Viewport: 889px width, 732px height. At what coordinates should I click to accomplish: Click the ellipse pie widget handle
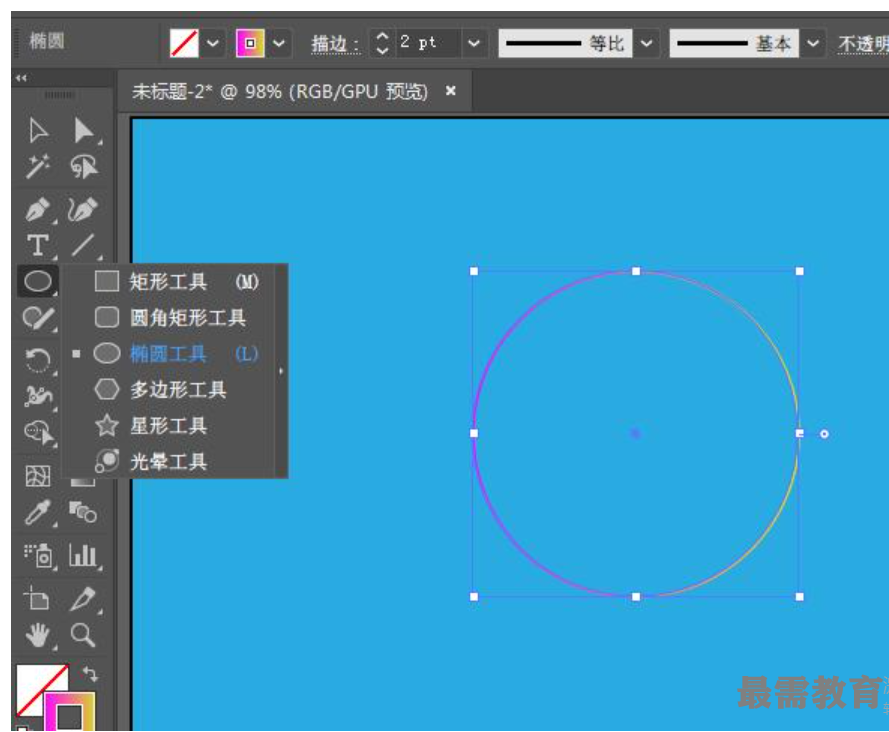[x=824, y=434]
